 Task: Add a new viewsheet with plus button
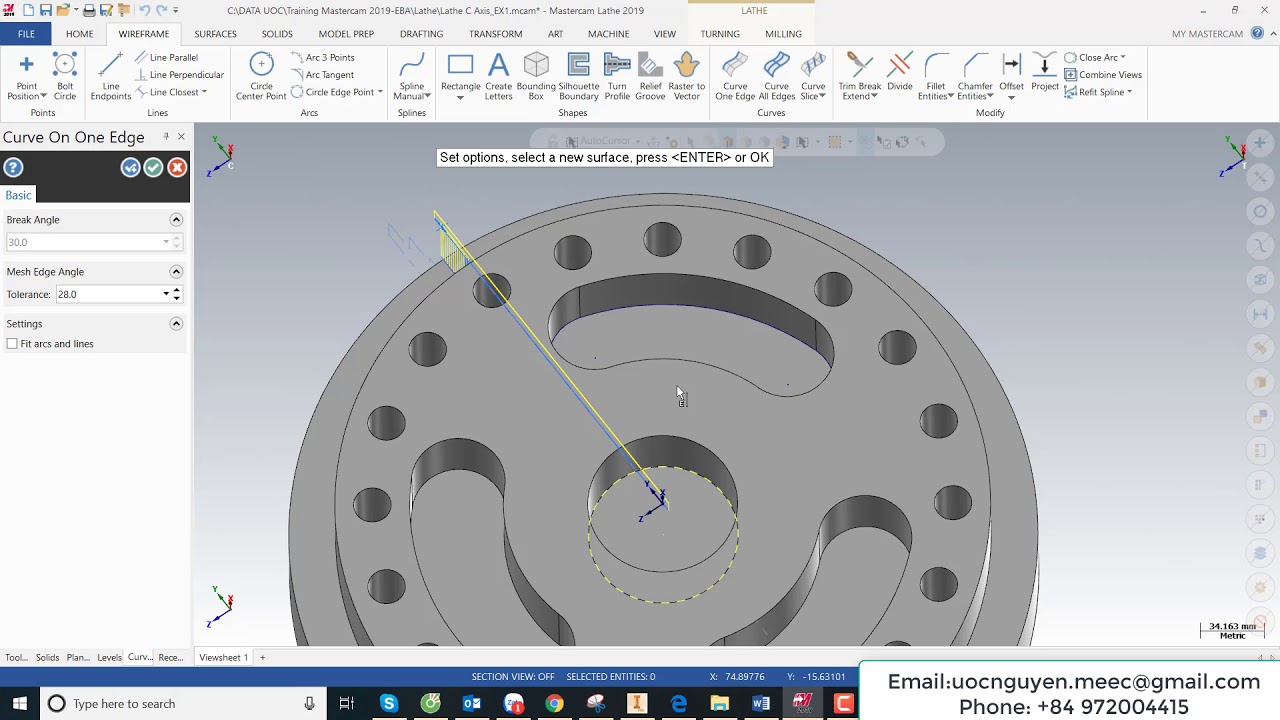point(263,658)
